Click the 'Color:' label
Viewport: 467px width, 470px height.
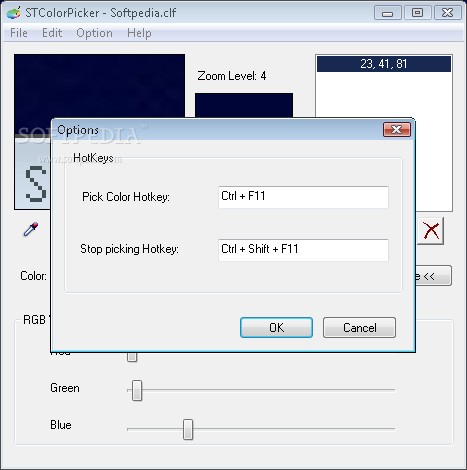33,276
